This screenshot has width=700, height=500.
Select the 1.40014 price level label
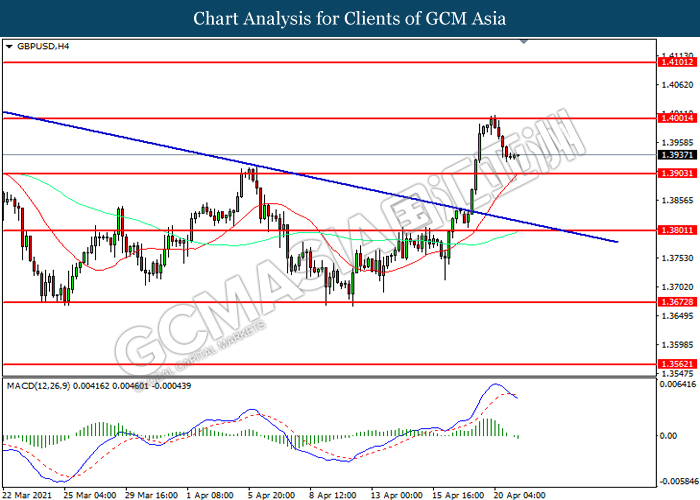(677, 118)
